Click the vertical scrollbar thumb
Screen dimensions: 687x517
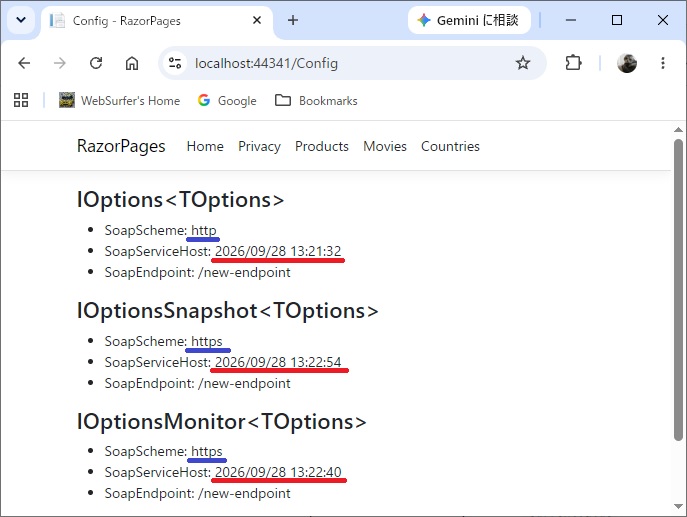pyautogui.click(x=678, y=289)
